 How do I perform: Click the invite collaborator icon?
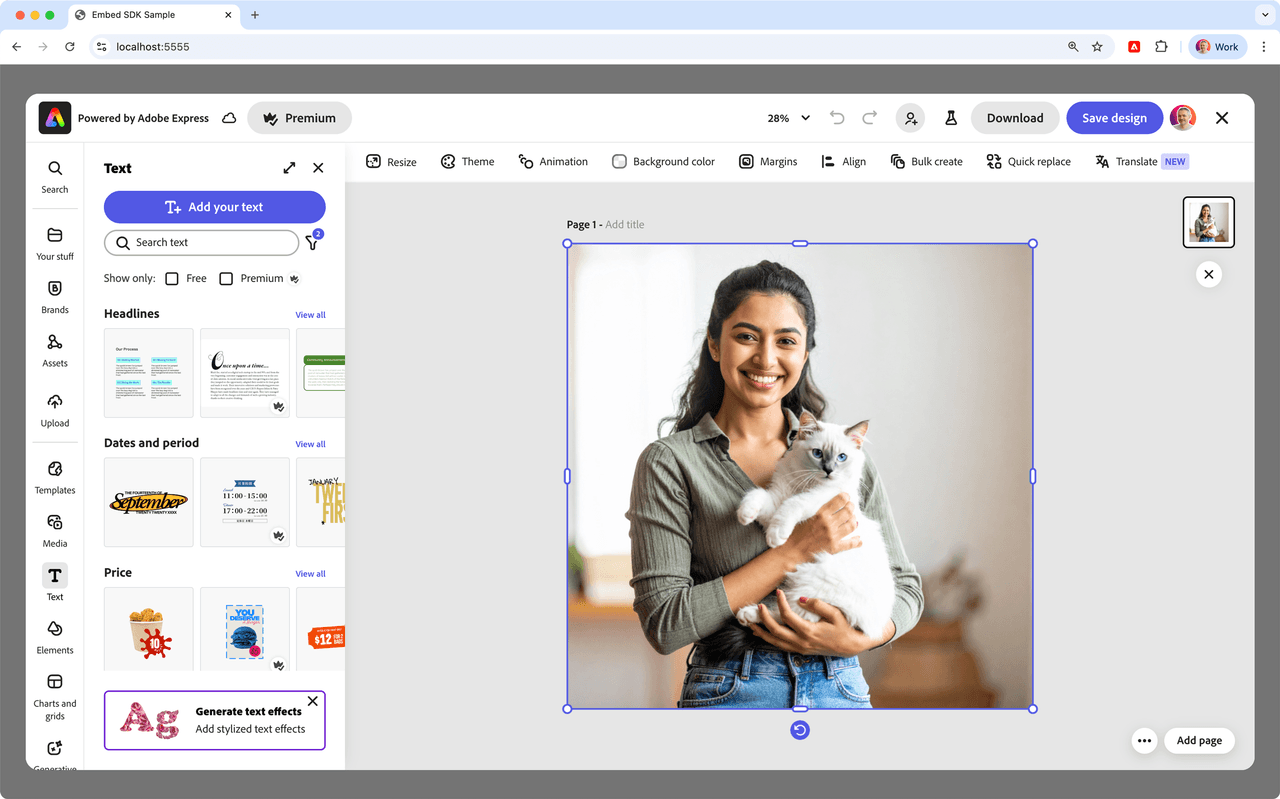pos(910,118)
